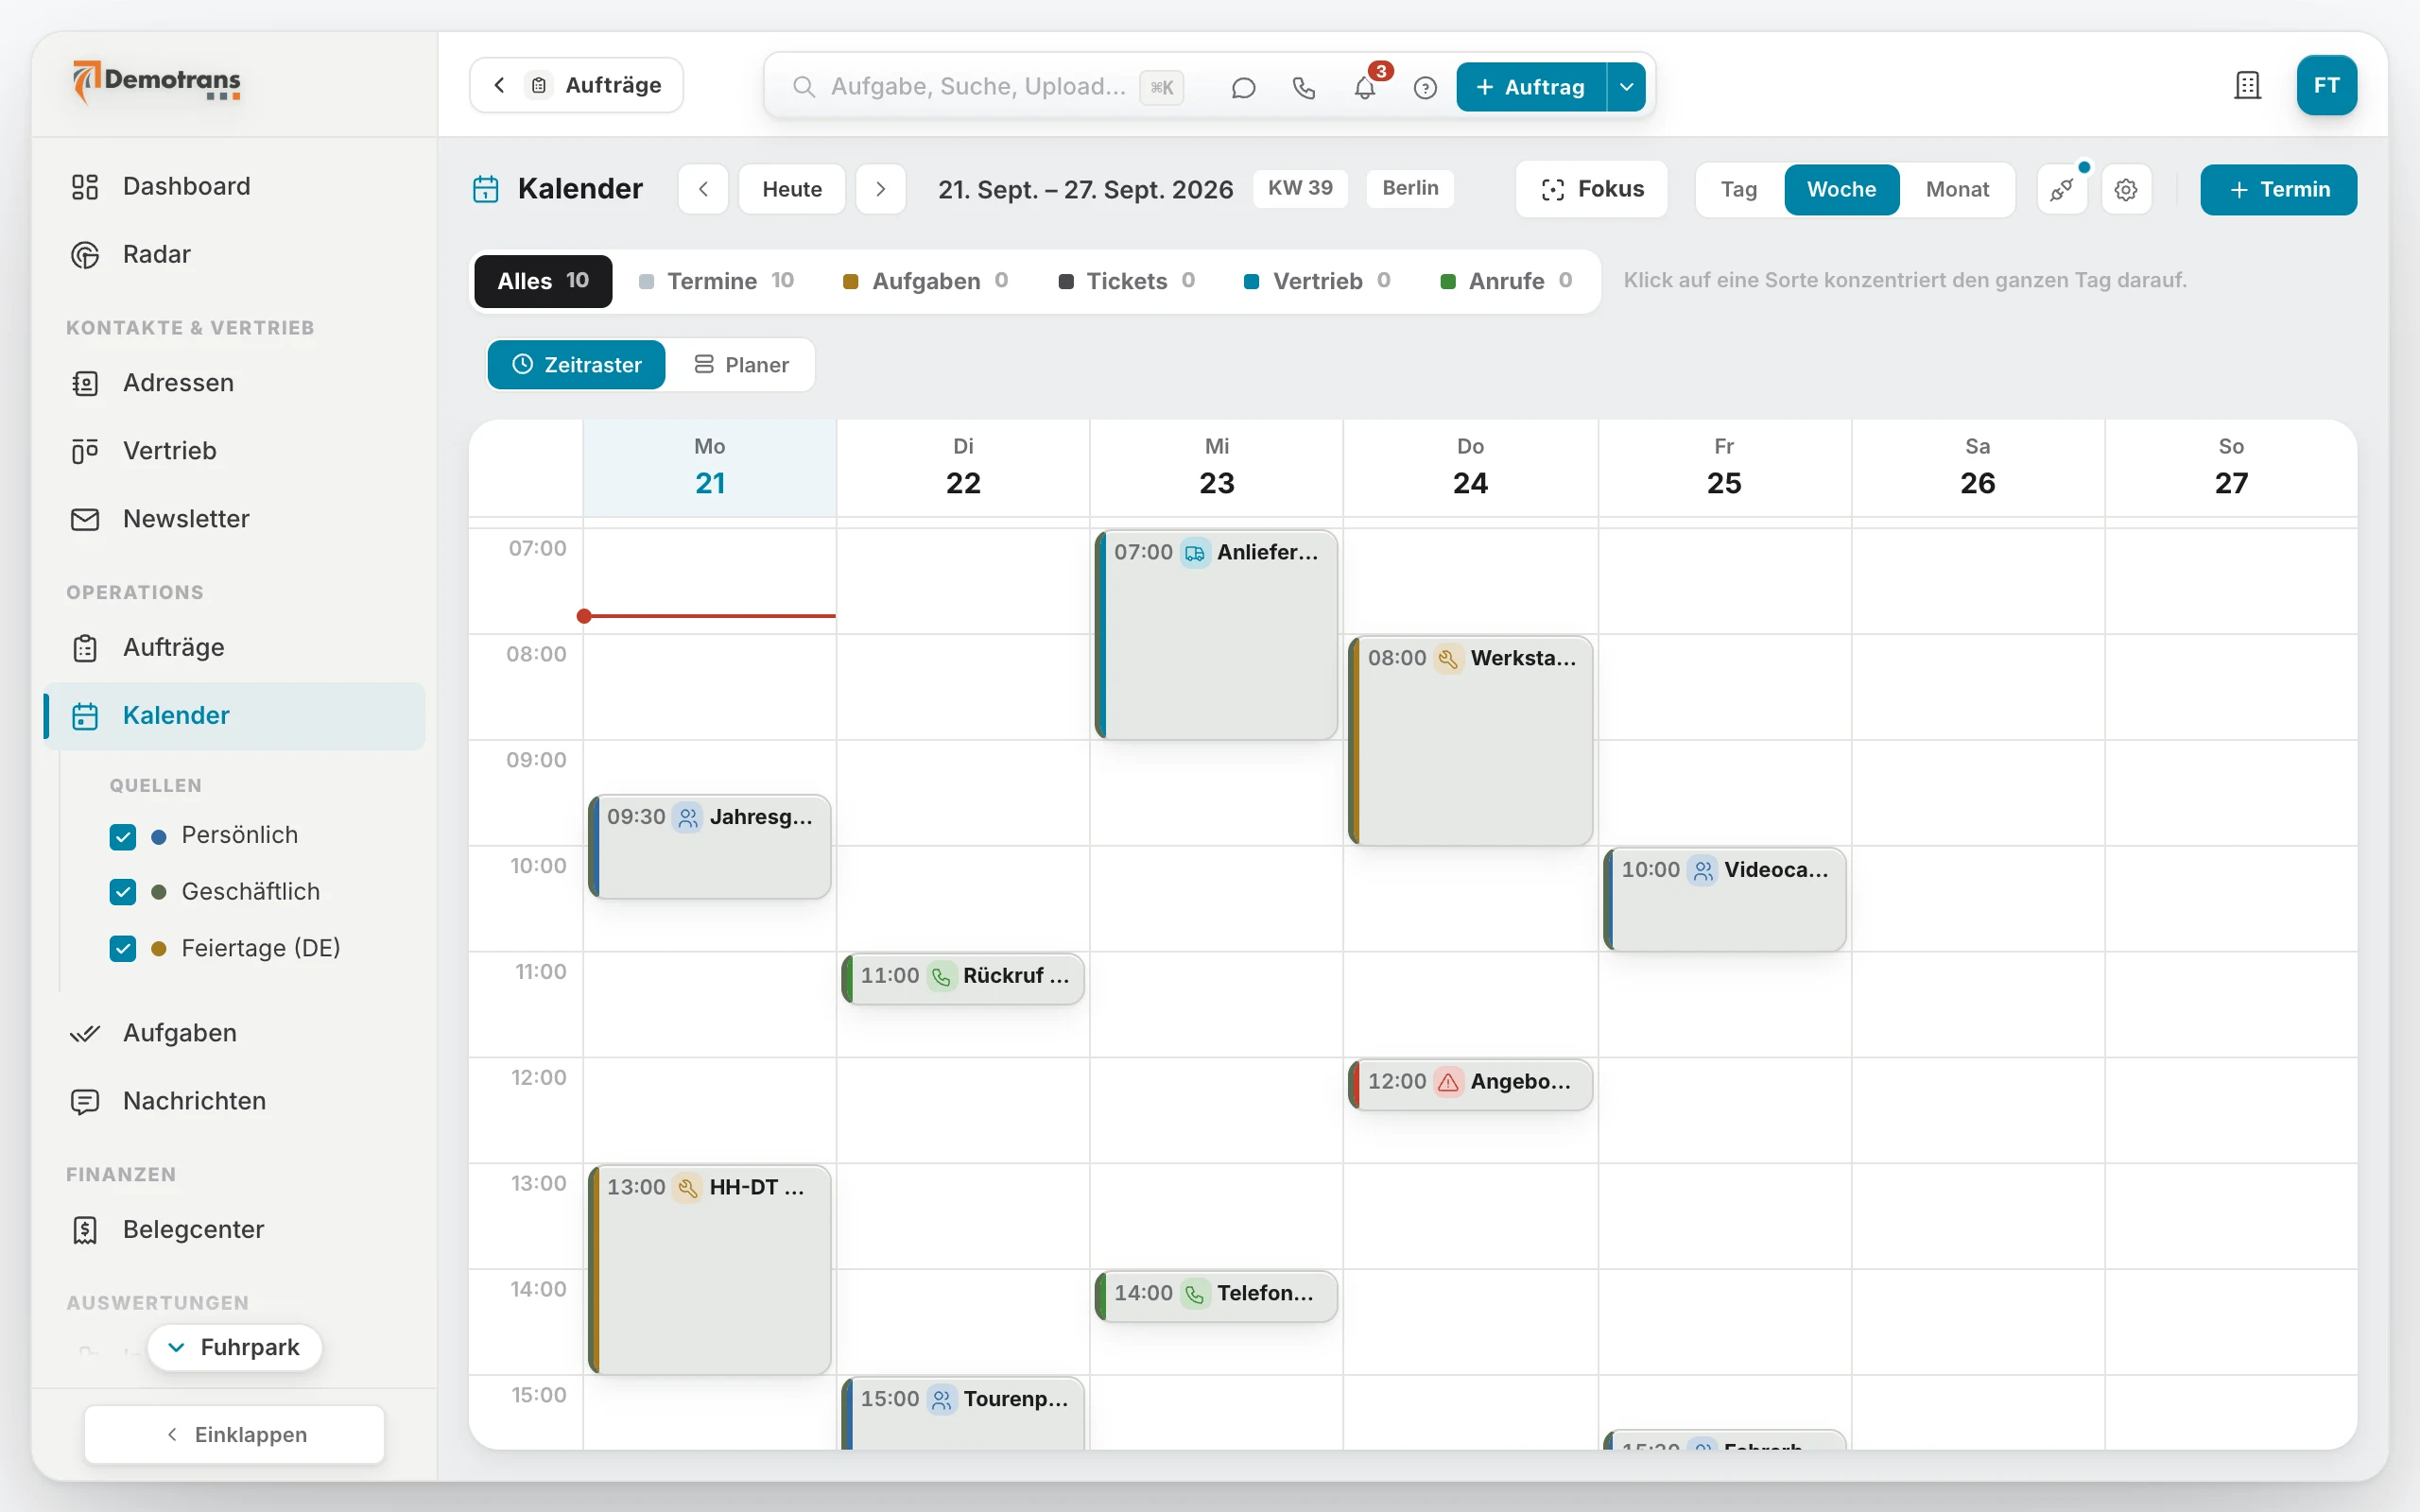Go back via Aufträge breadcrumb button
2420x1512 pixels.
click(577, 85)
